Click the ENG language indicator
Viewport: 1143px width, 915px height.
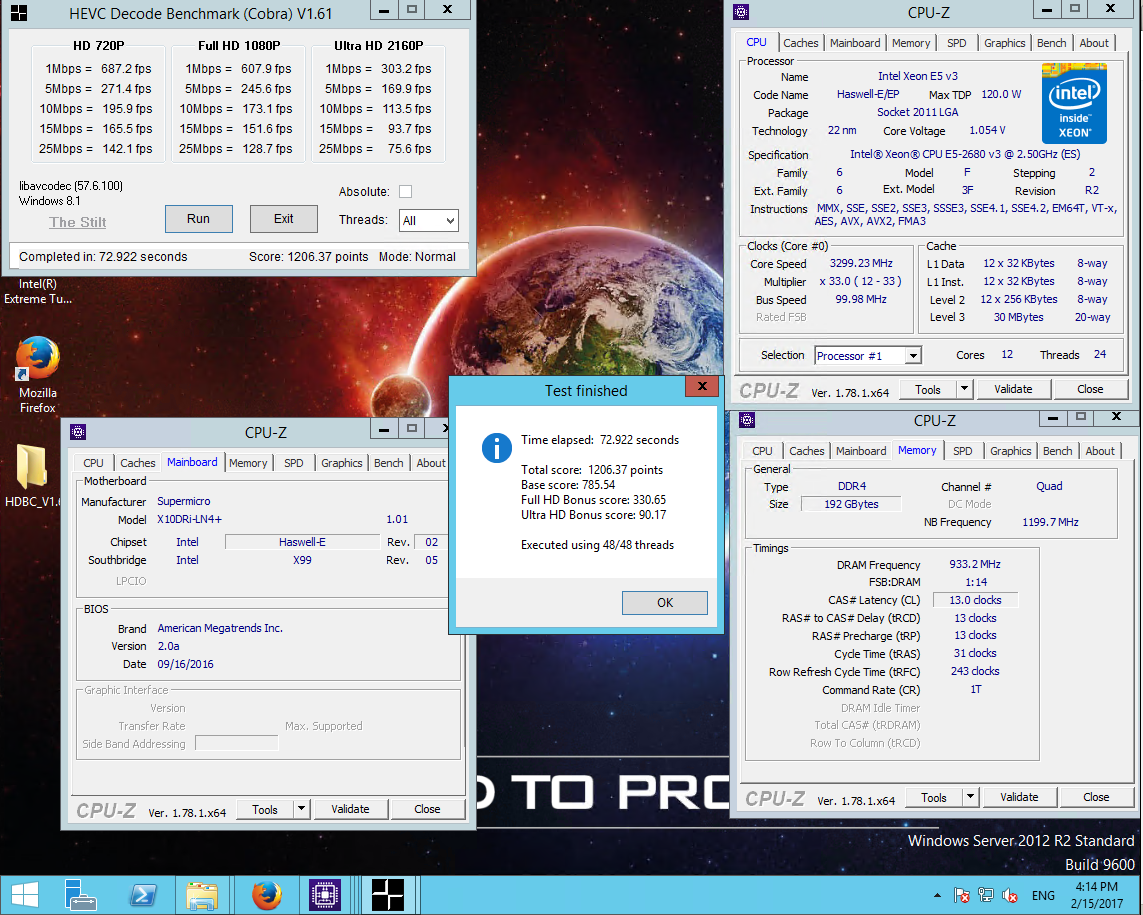point(1042,895)
